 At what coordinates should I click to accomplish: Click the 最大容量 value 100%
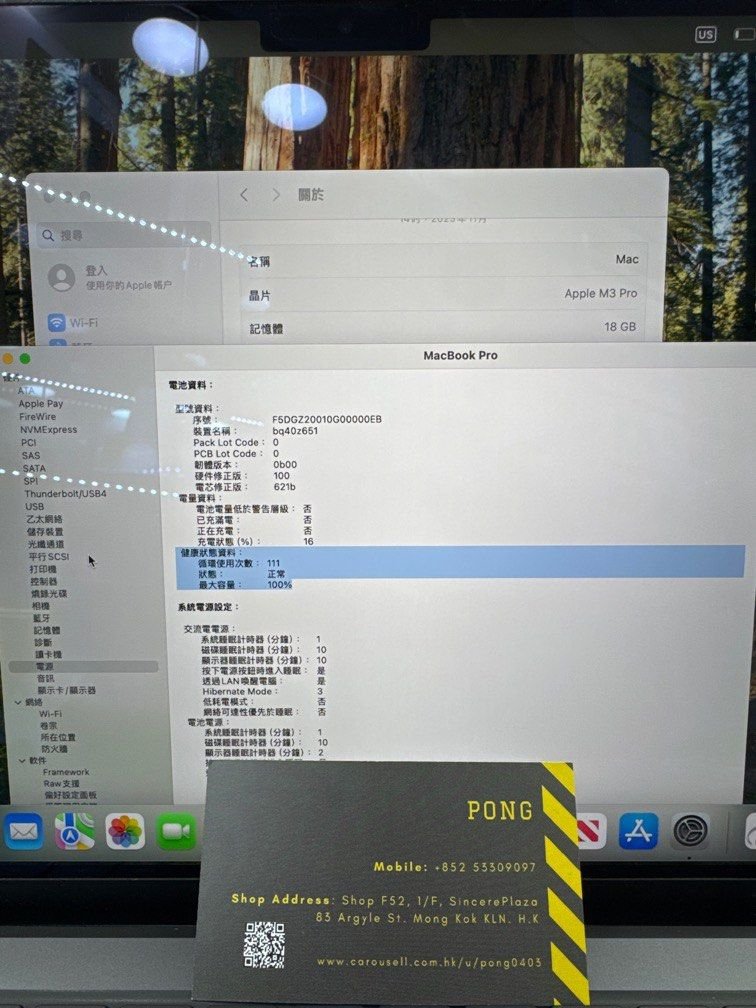tap(280, 585)
